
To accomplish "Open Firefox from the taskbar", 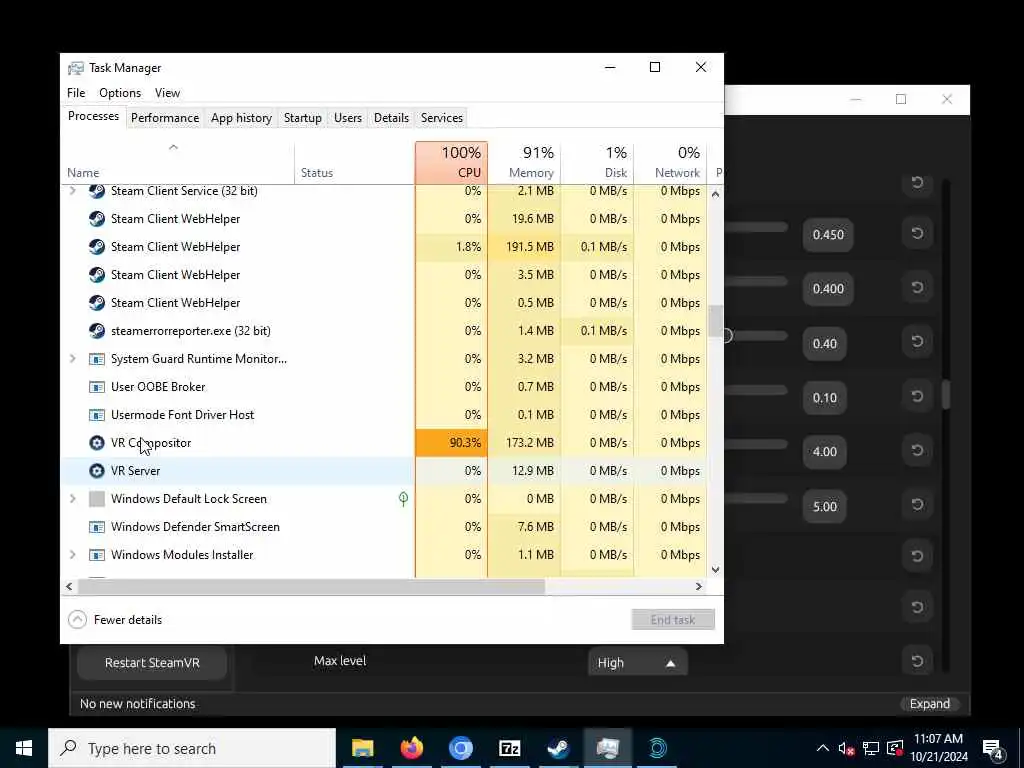I will 411,748.
